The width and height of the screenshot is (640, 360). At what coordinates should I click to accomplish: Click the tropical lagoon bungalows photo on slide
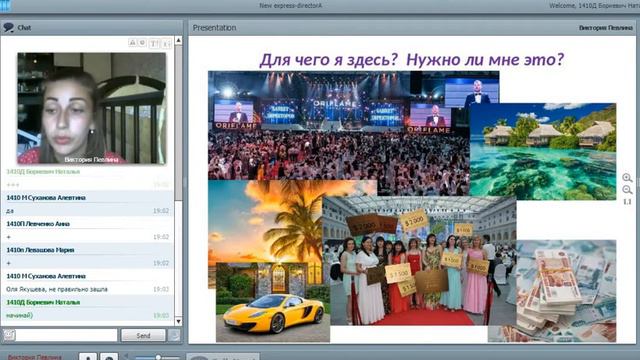543,151
